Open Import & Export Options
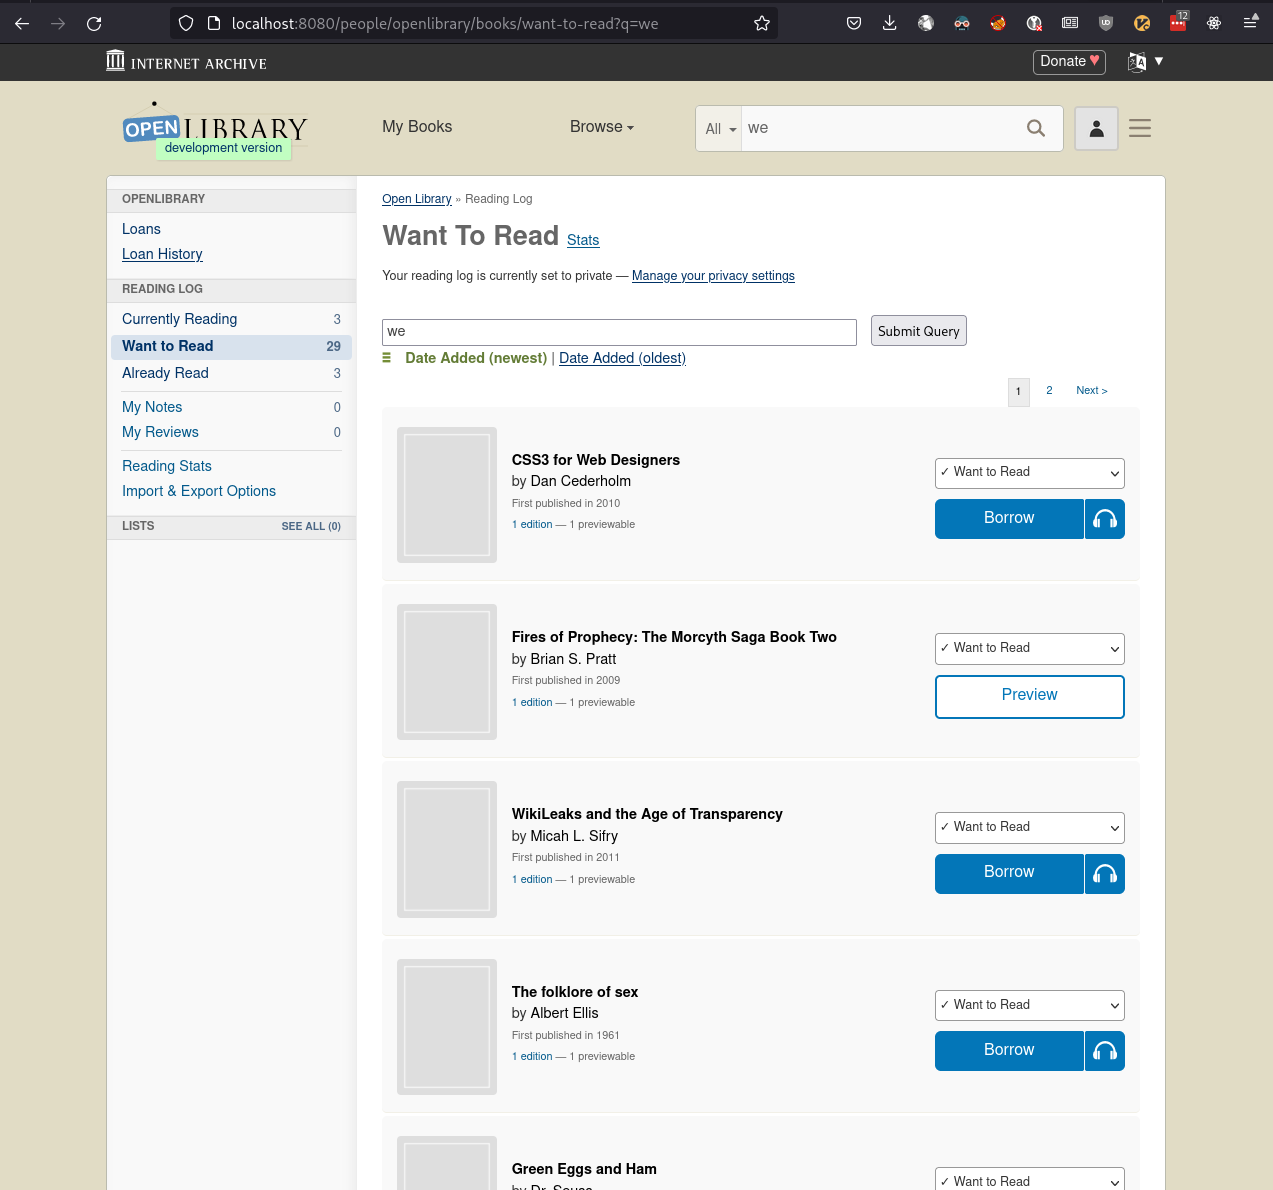This screenshot has width=1273, height=1190. click(x=199, y=491)
